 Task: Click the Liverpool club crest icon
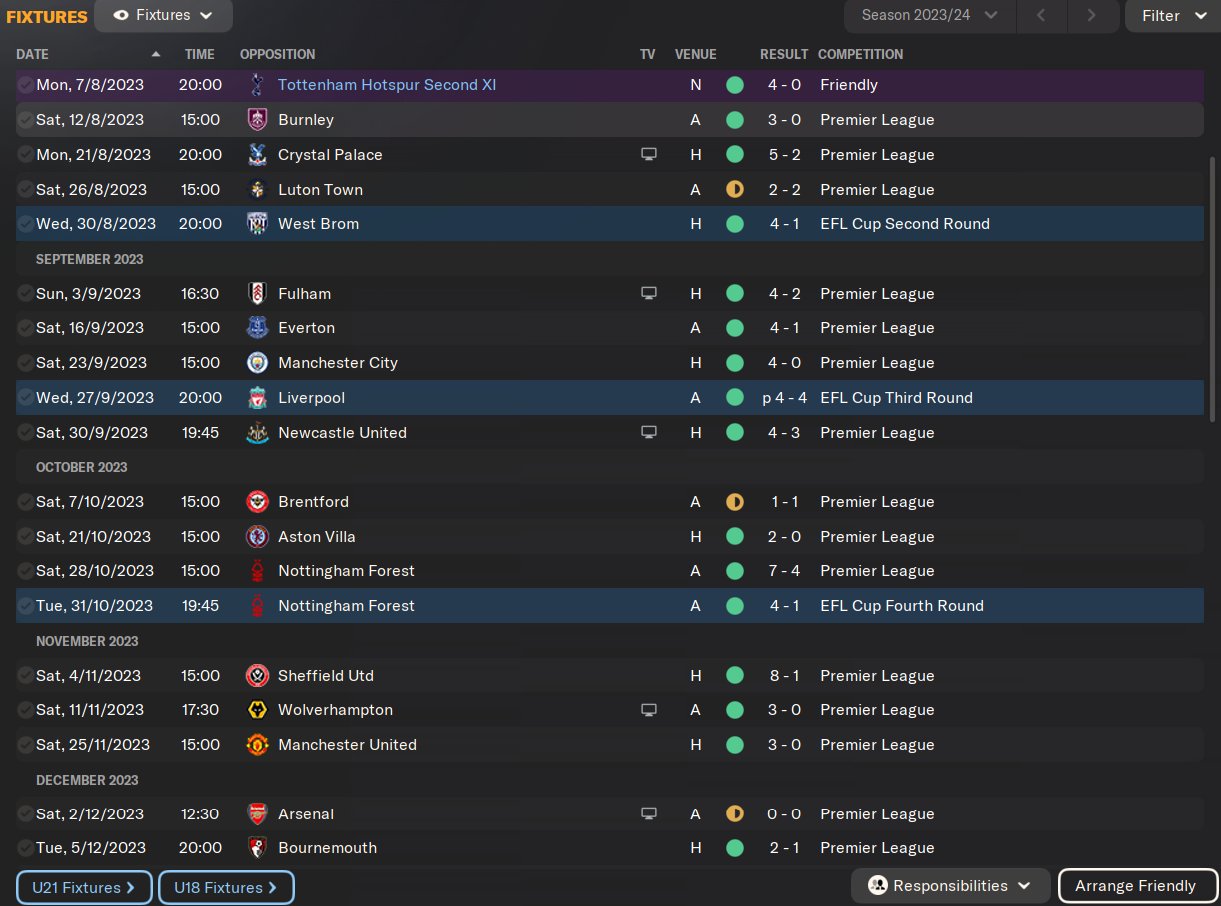click(x=257, y=398)
